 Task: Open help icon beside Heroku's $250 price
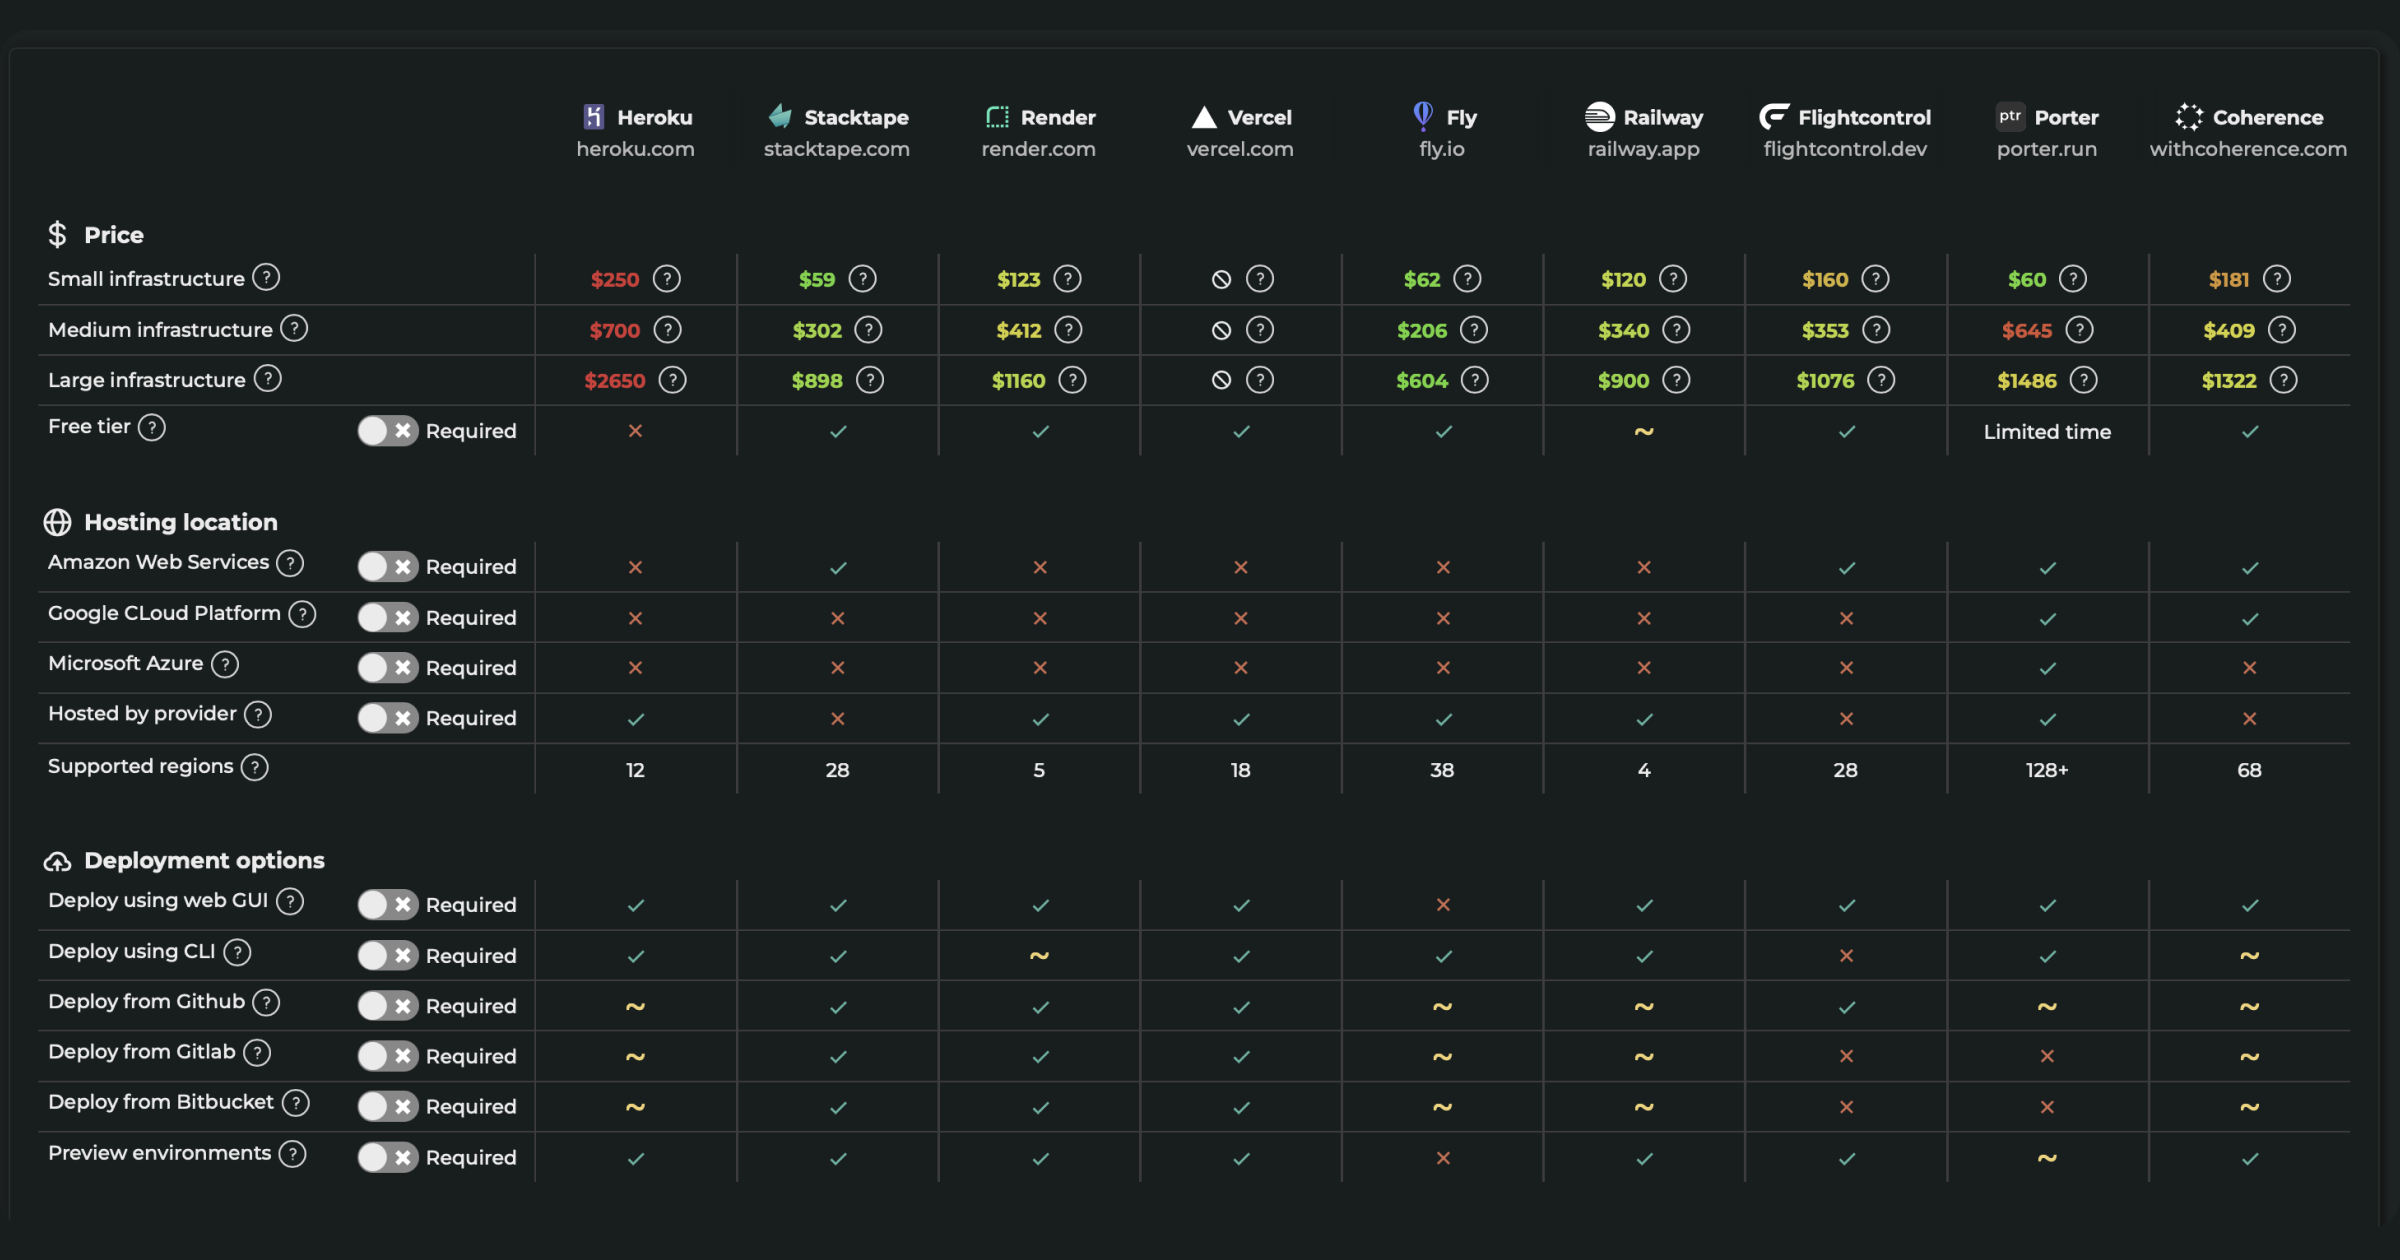coord(667,279)
